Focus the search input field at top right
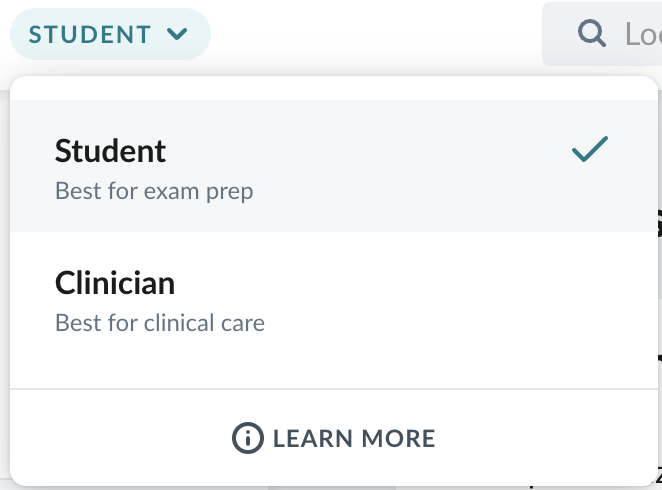The image size is (662, 490). [602, 34]
